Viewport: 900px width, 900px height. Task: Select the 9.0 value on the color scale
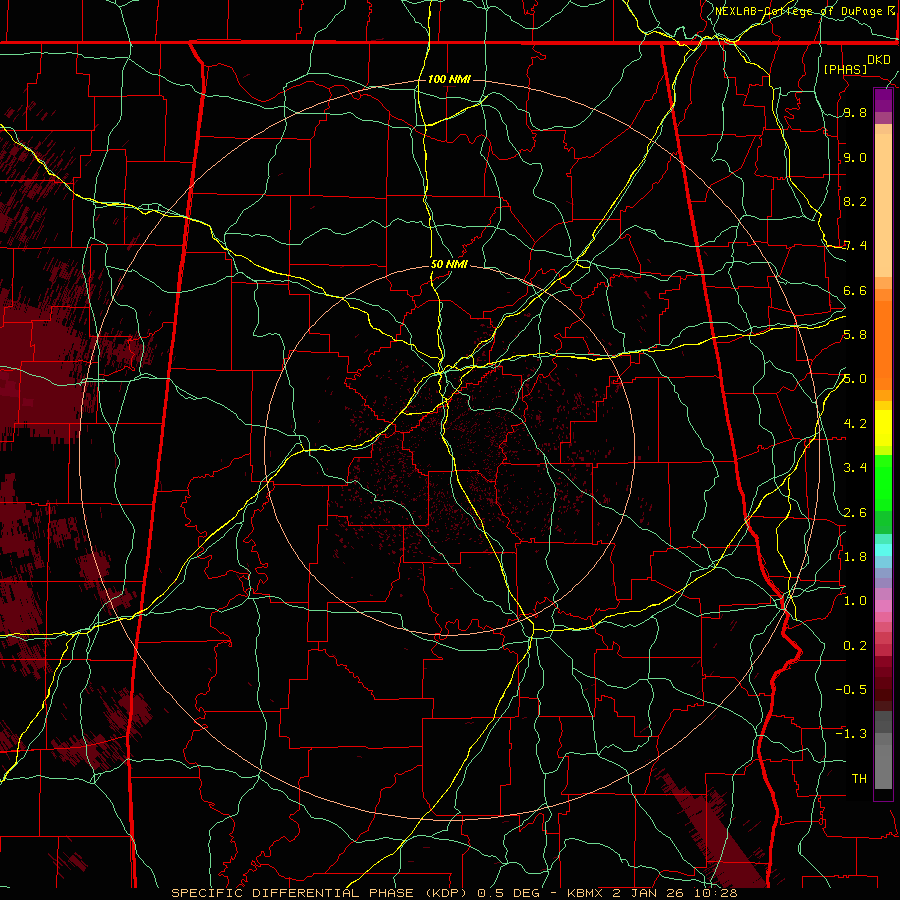[855, 157]
